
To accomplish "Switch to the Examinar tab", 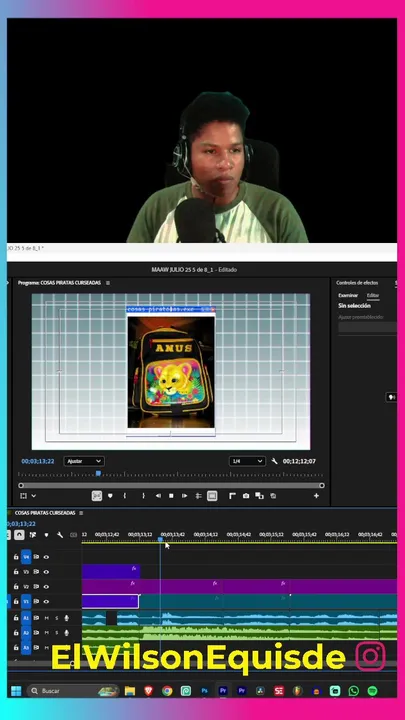I will 348,295.
